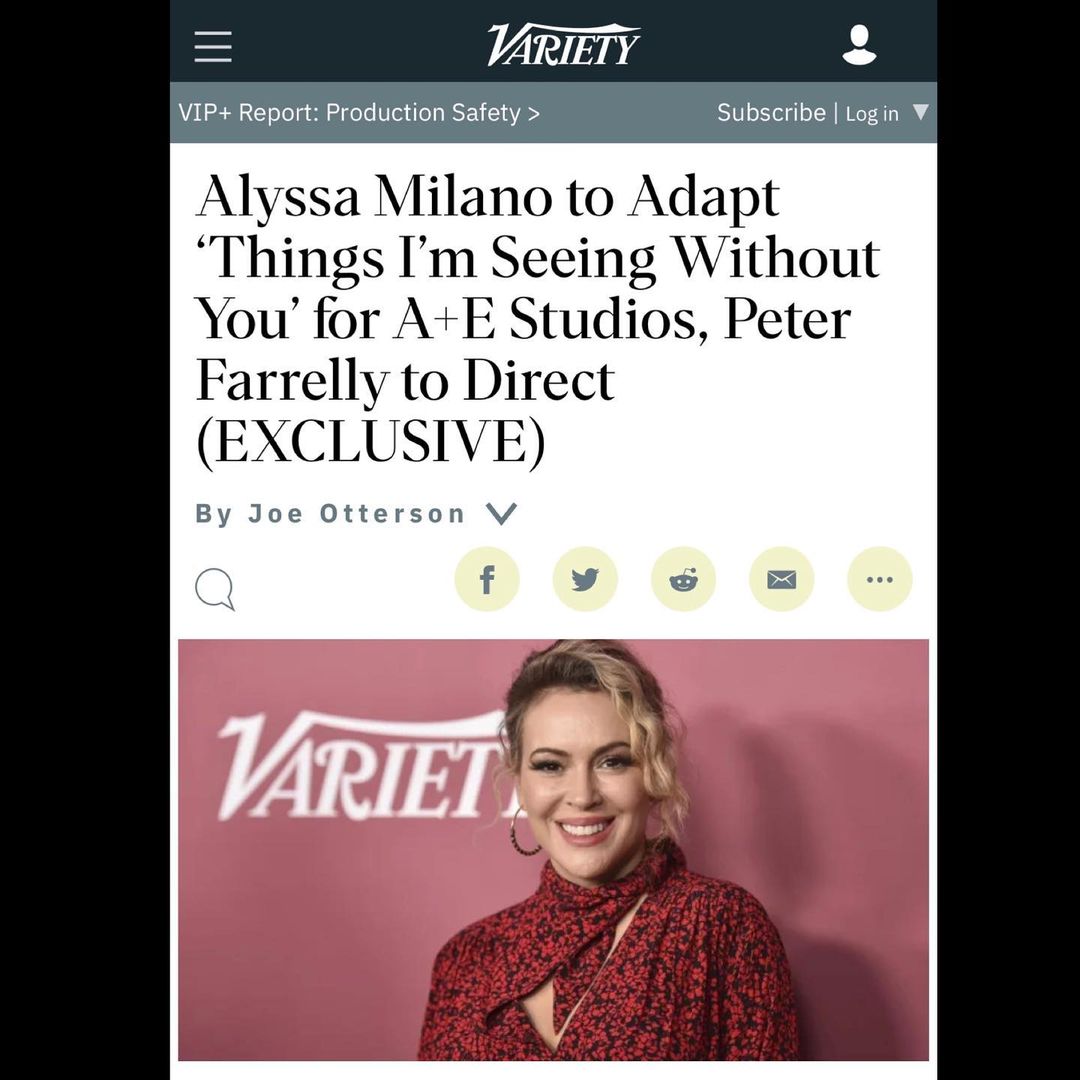Screen dimensions: 1080x1080
Task: Show more sharing options
Action: pos(879,579)
